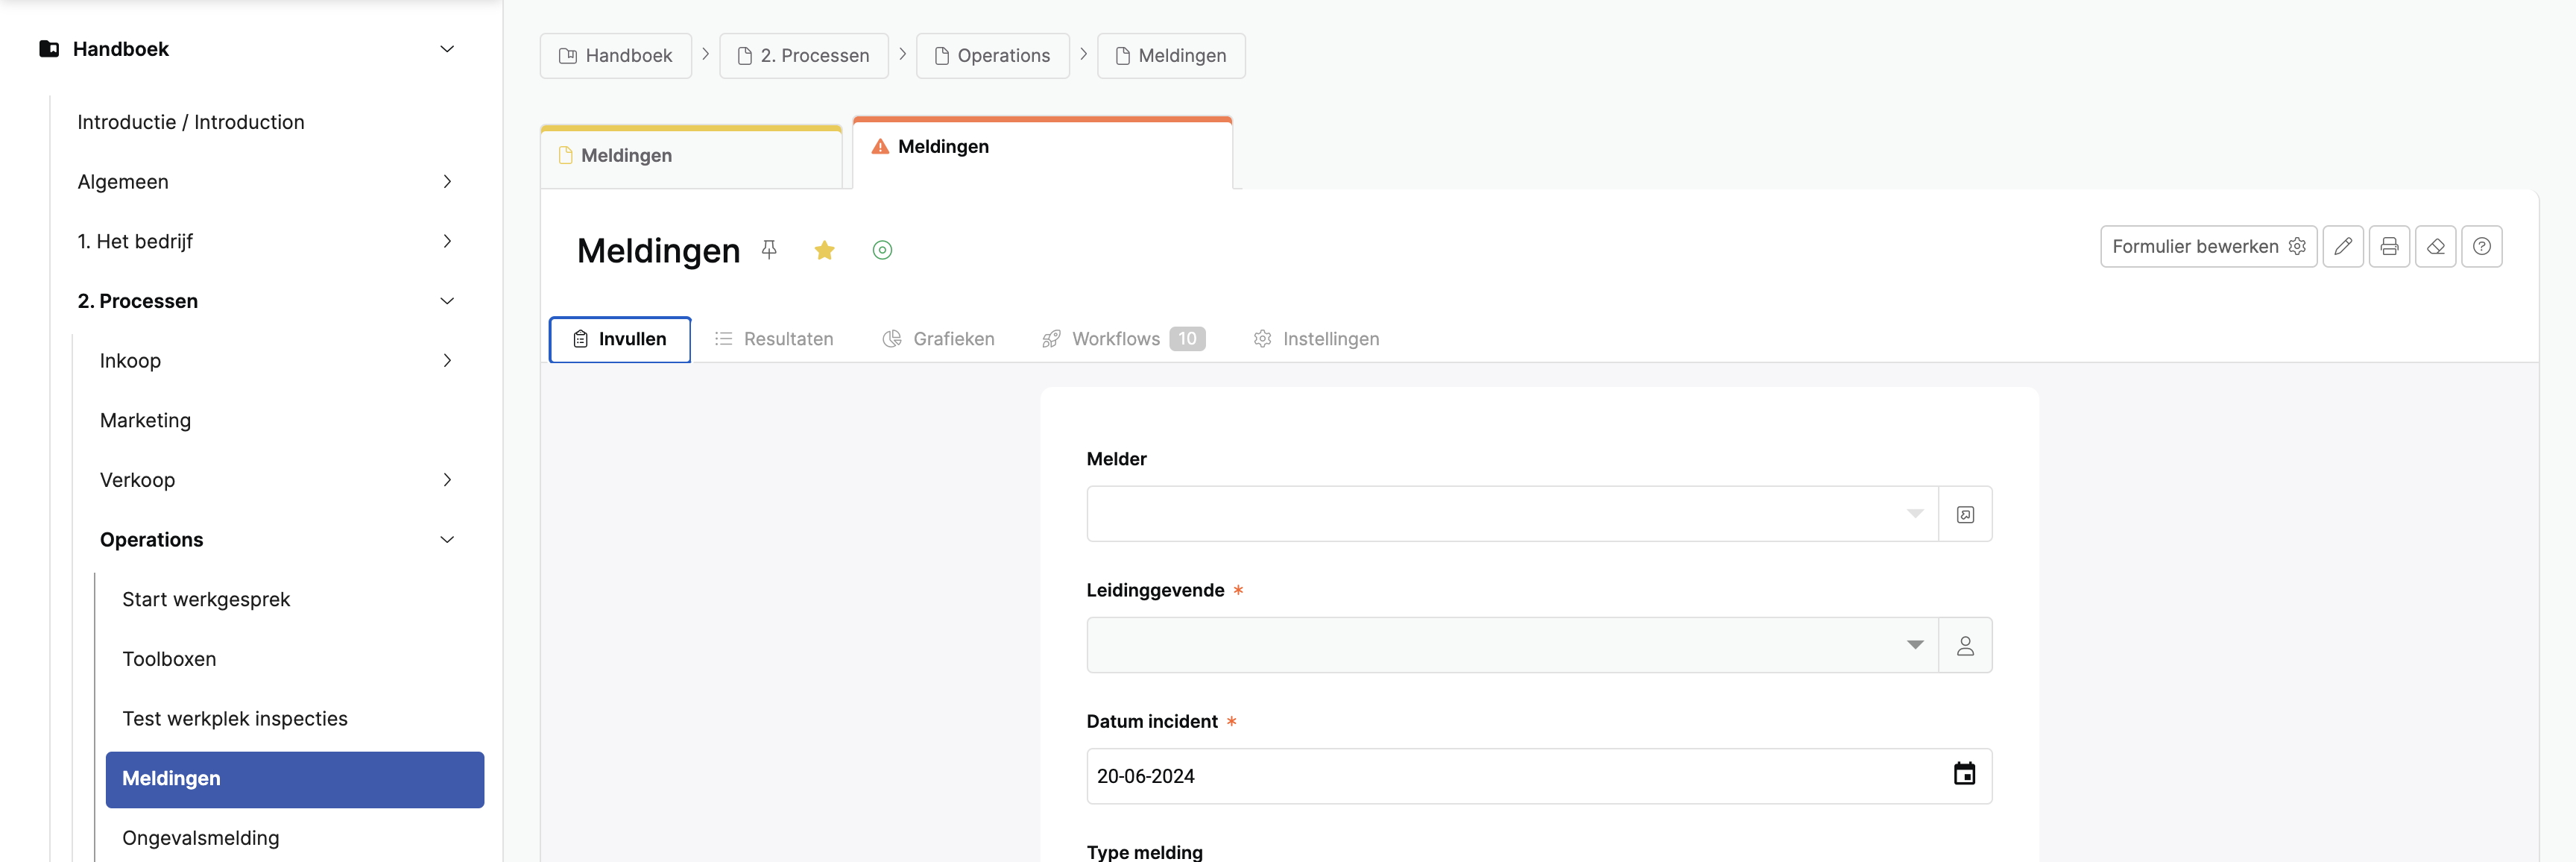This screenshot has height=862, width=2576.
Task: Open Start werkgesprek in the sidebar
Action: click(206, 600)
